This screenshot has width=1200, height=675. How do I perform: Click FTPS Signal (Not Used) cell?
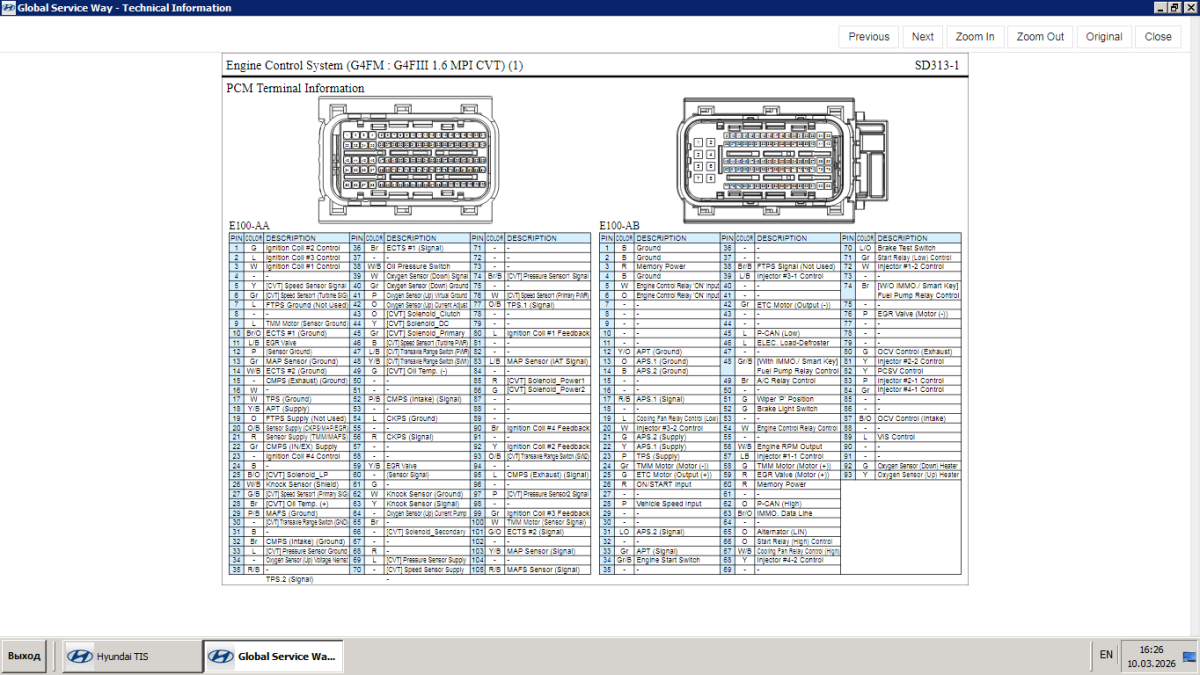[798, 266]
